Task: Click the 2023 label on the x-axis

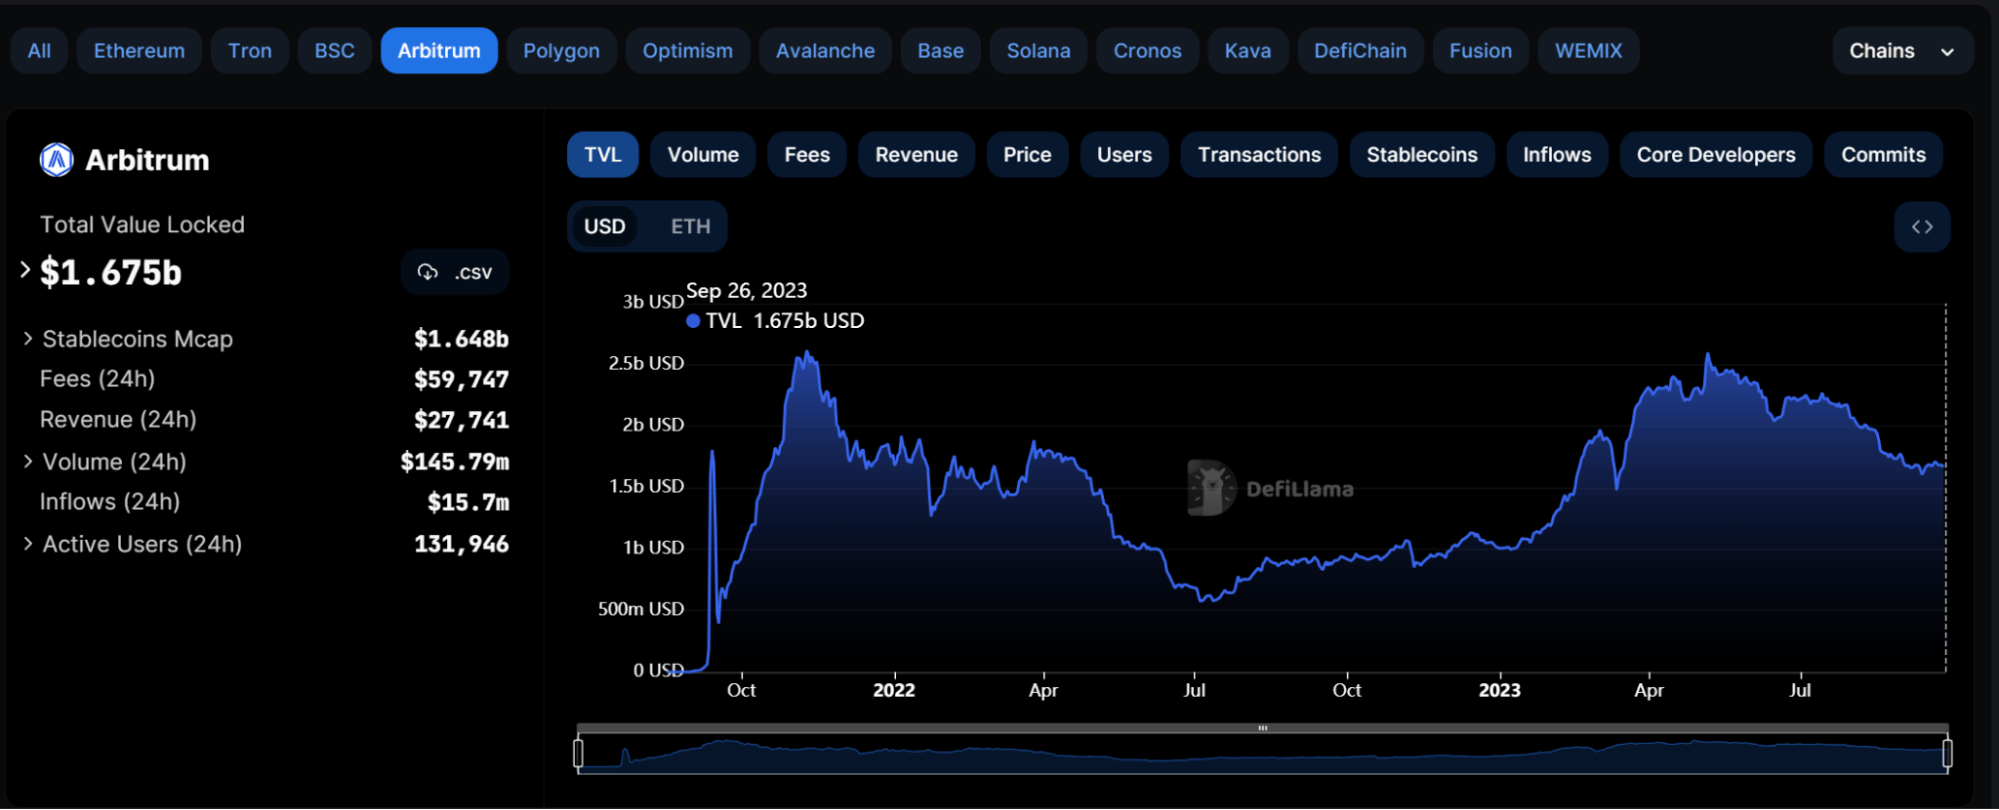Action: point(1500,690)
